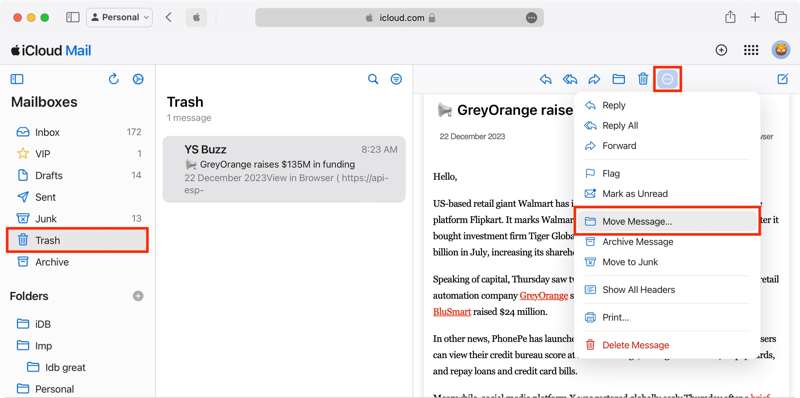This screenshot has width=800, height=398.
Task: Open the Junk mailbox
Action: click(78, 219)
